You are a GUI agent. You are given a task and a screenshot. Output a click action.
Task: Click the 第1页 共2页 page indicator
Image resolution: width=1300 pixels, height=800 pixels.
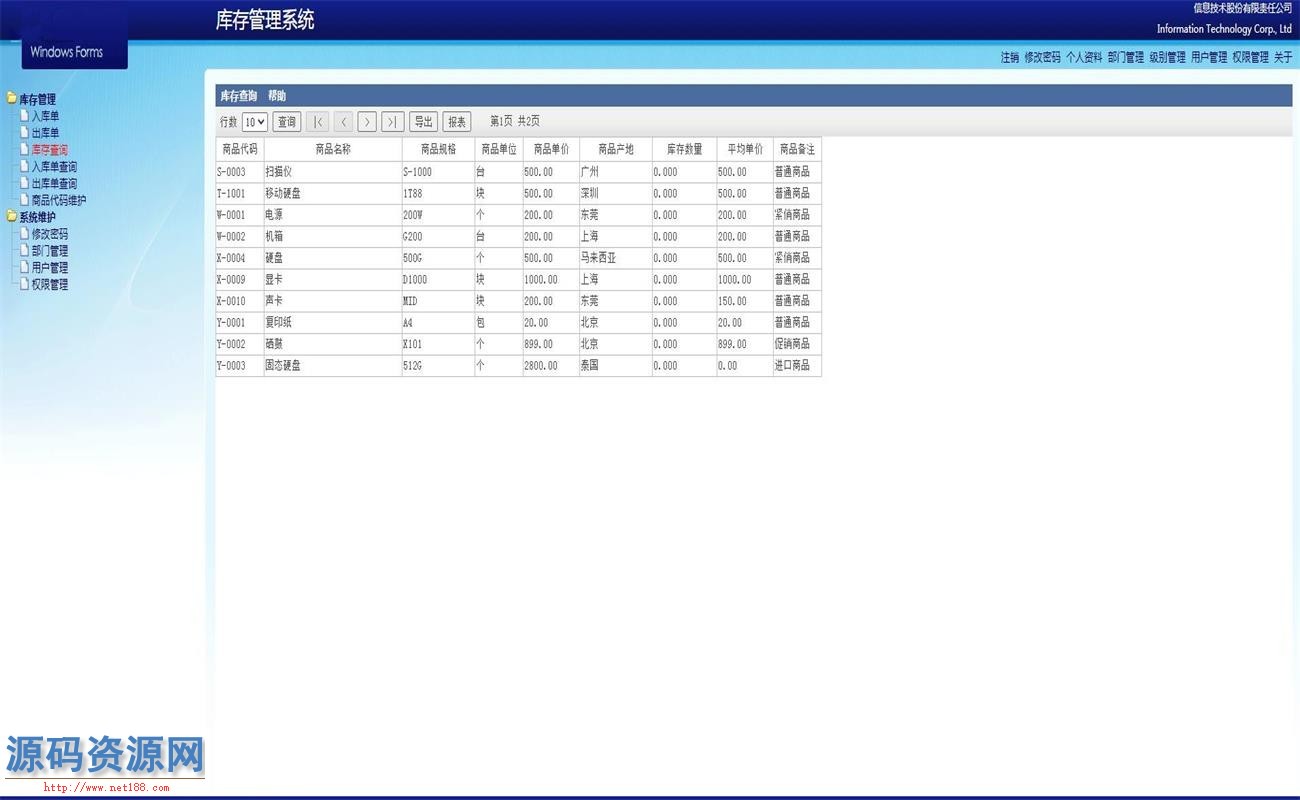point(515,122)
